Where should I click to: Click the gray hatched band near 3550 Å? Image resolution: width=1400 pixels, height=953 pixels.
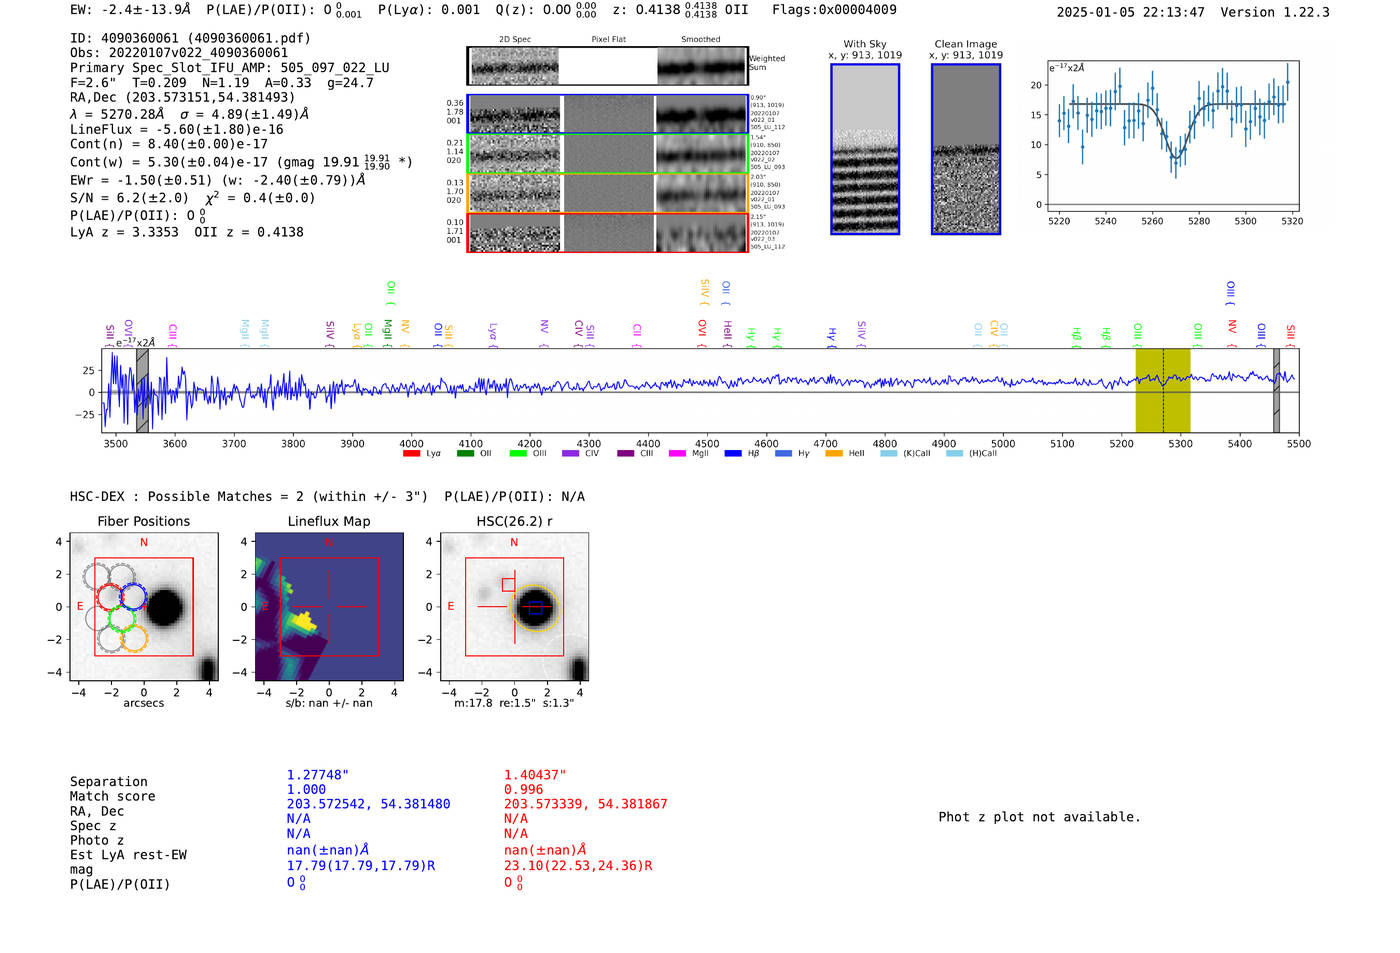142,390
